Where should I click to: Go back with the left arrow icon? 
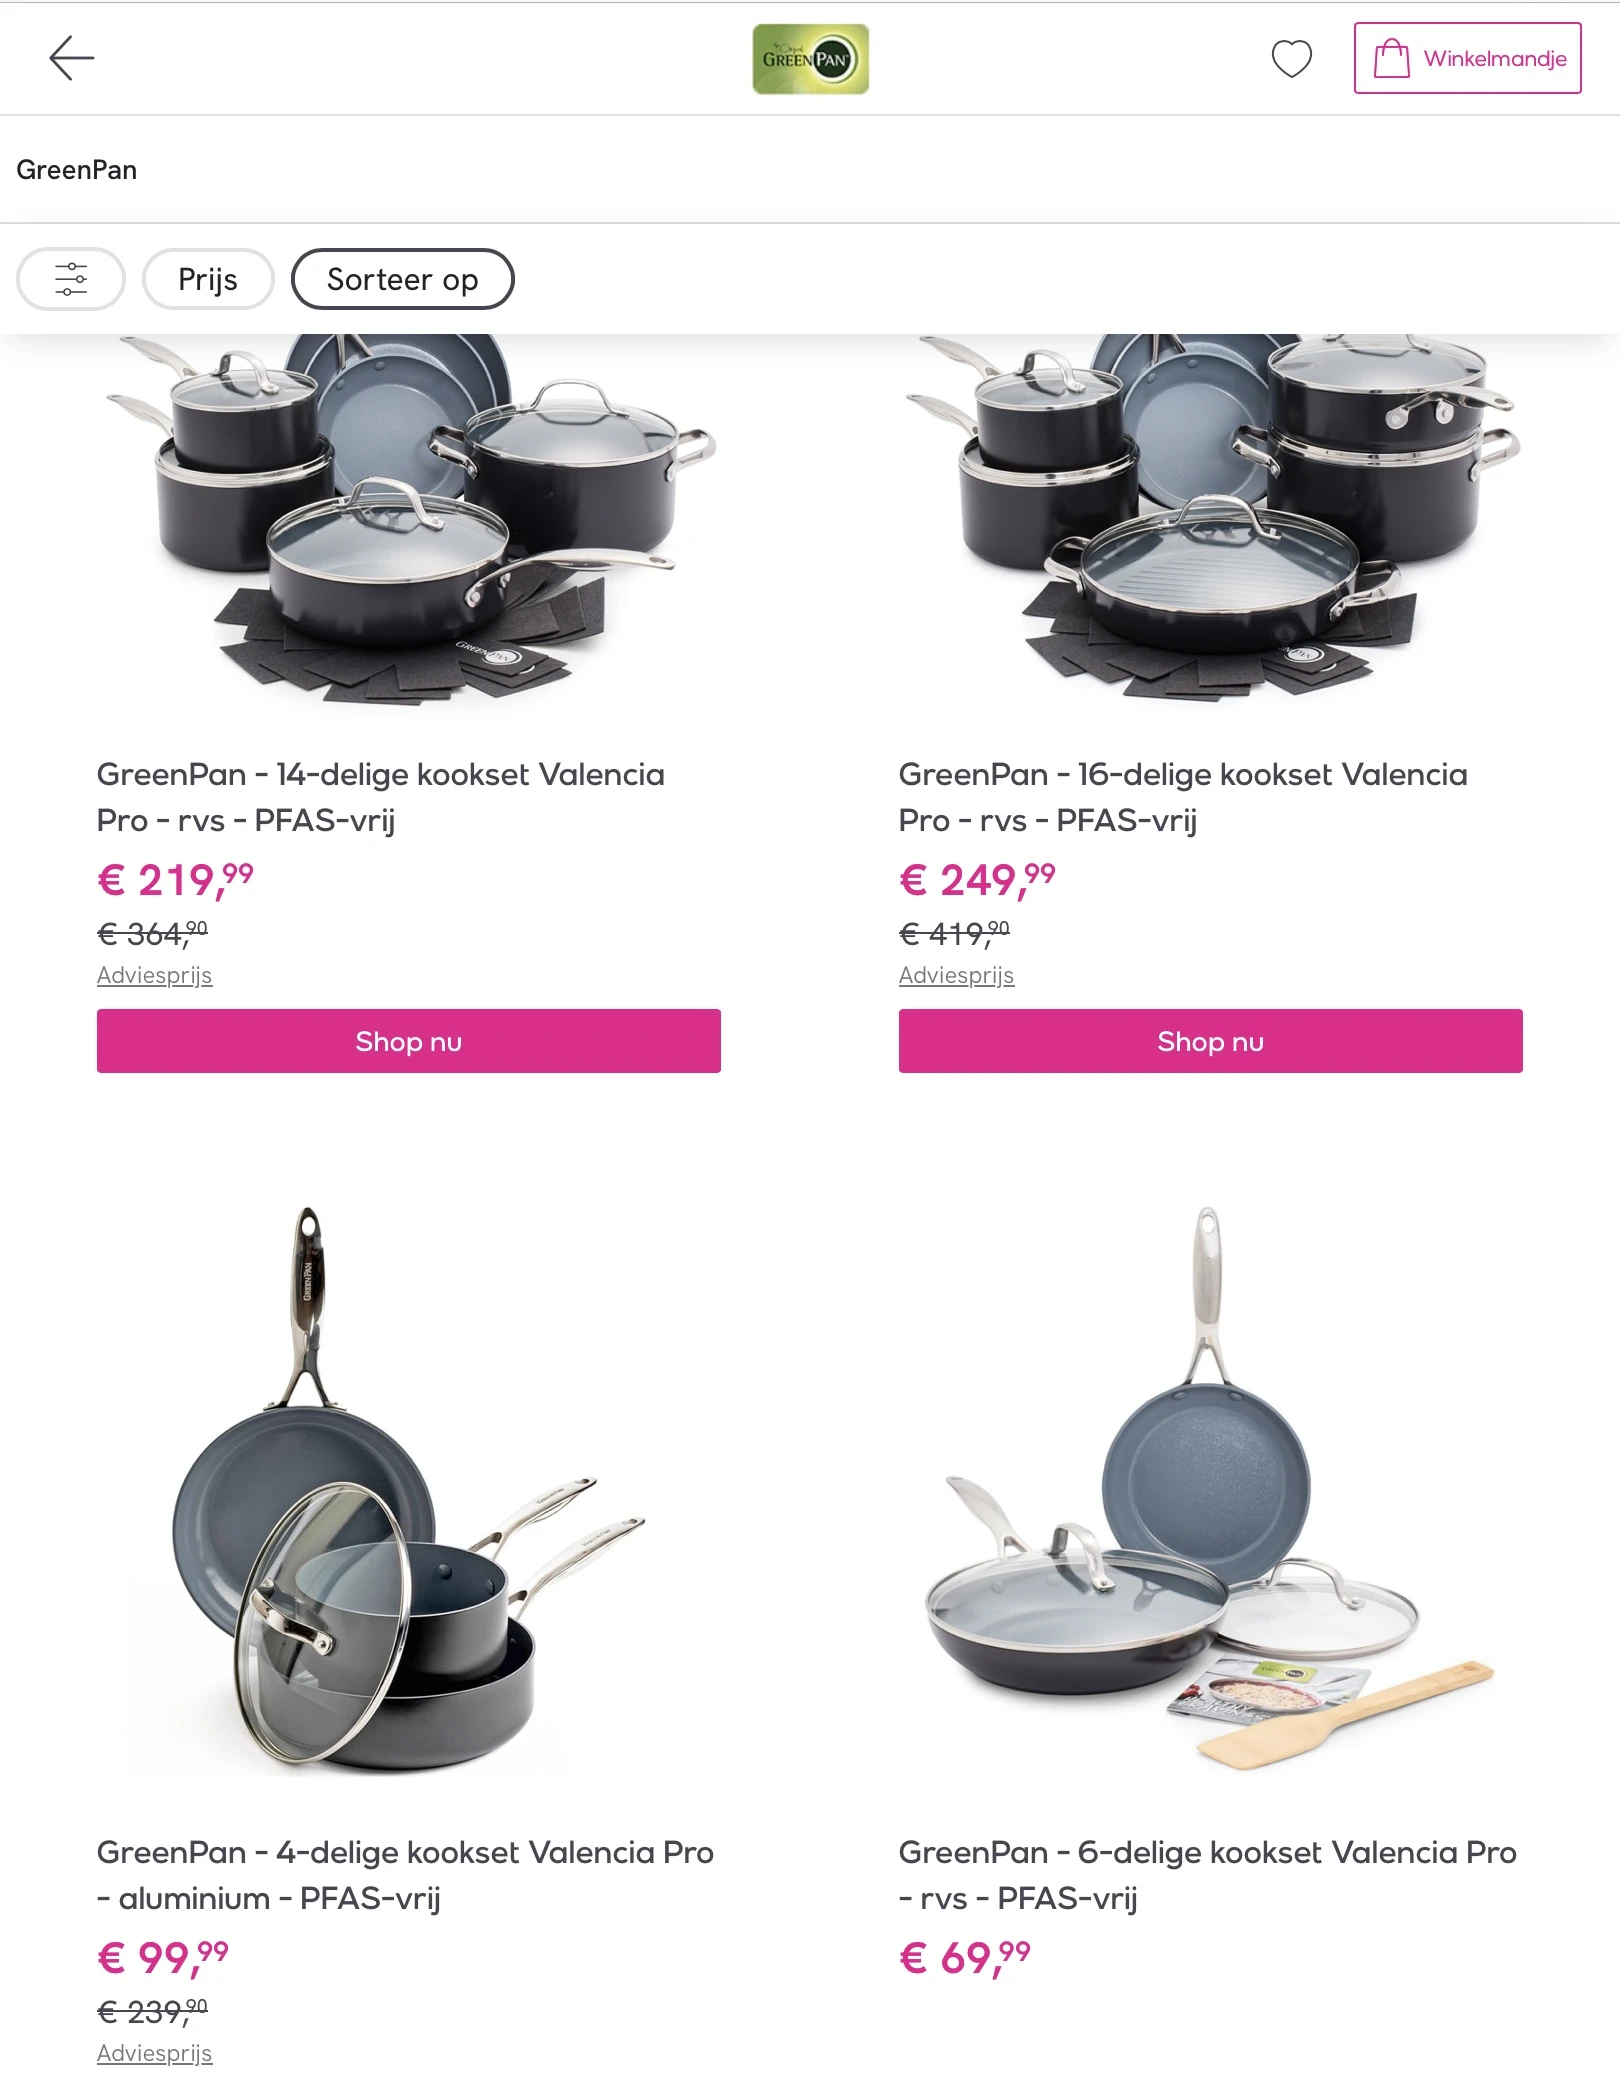(72, 58)
